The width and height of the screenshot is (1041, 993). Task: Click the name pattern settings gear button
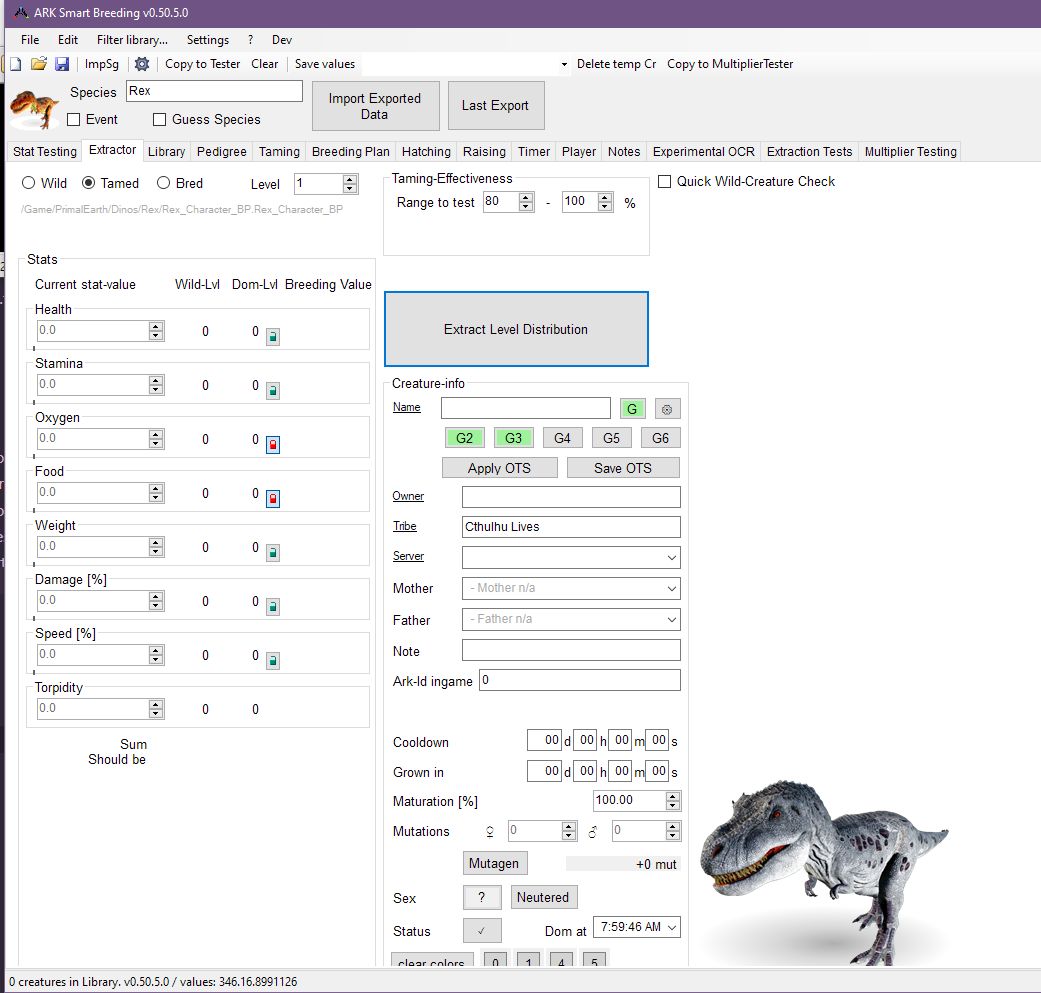[667, 409]
